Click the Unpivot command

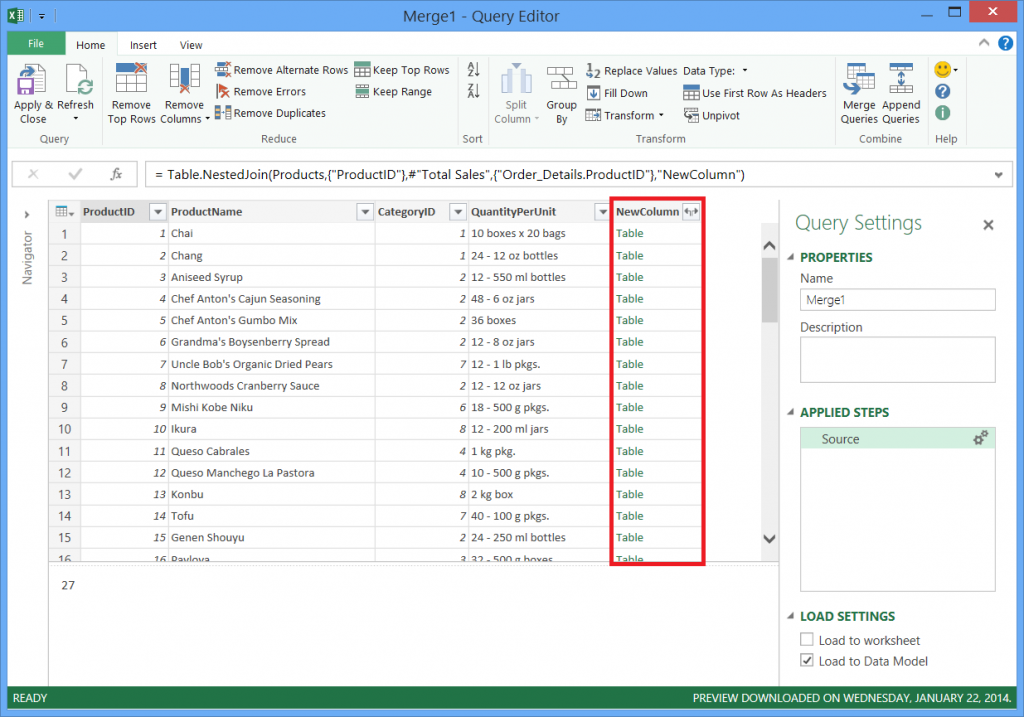coord(711,116)
